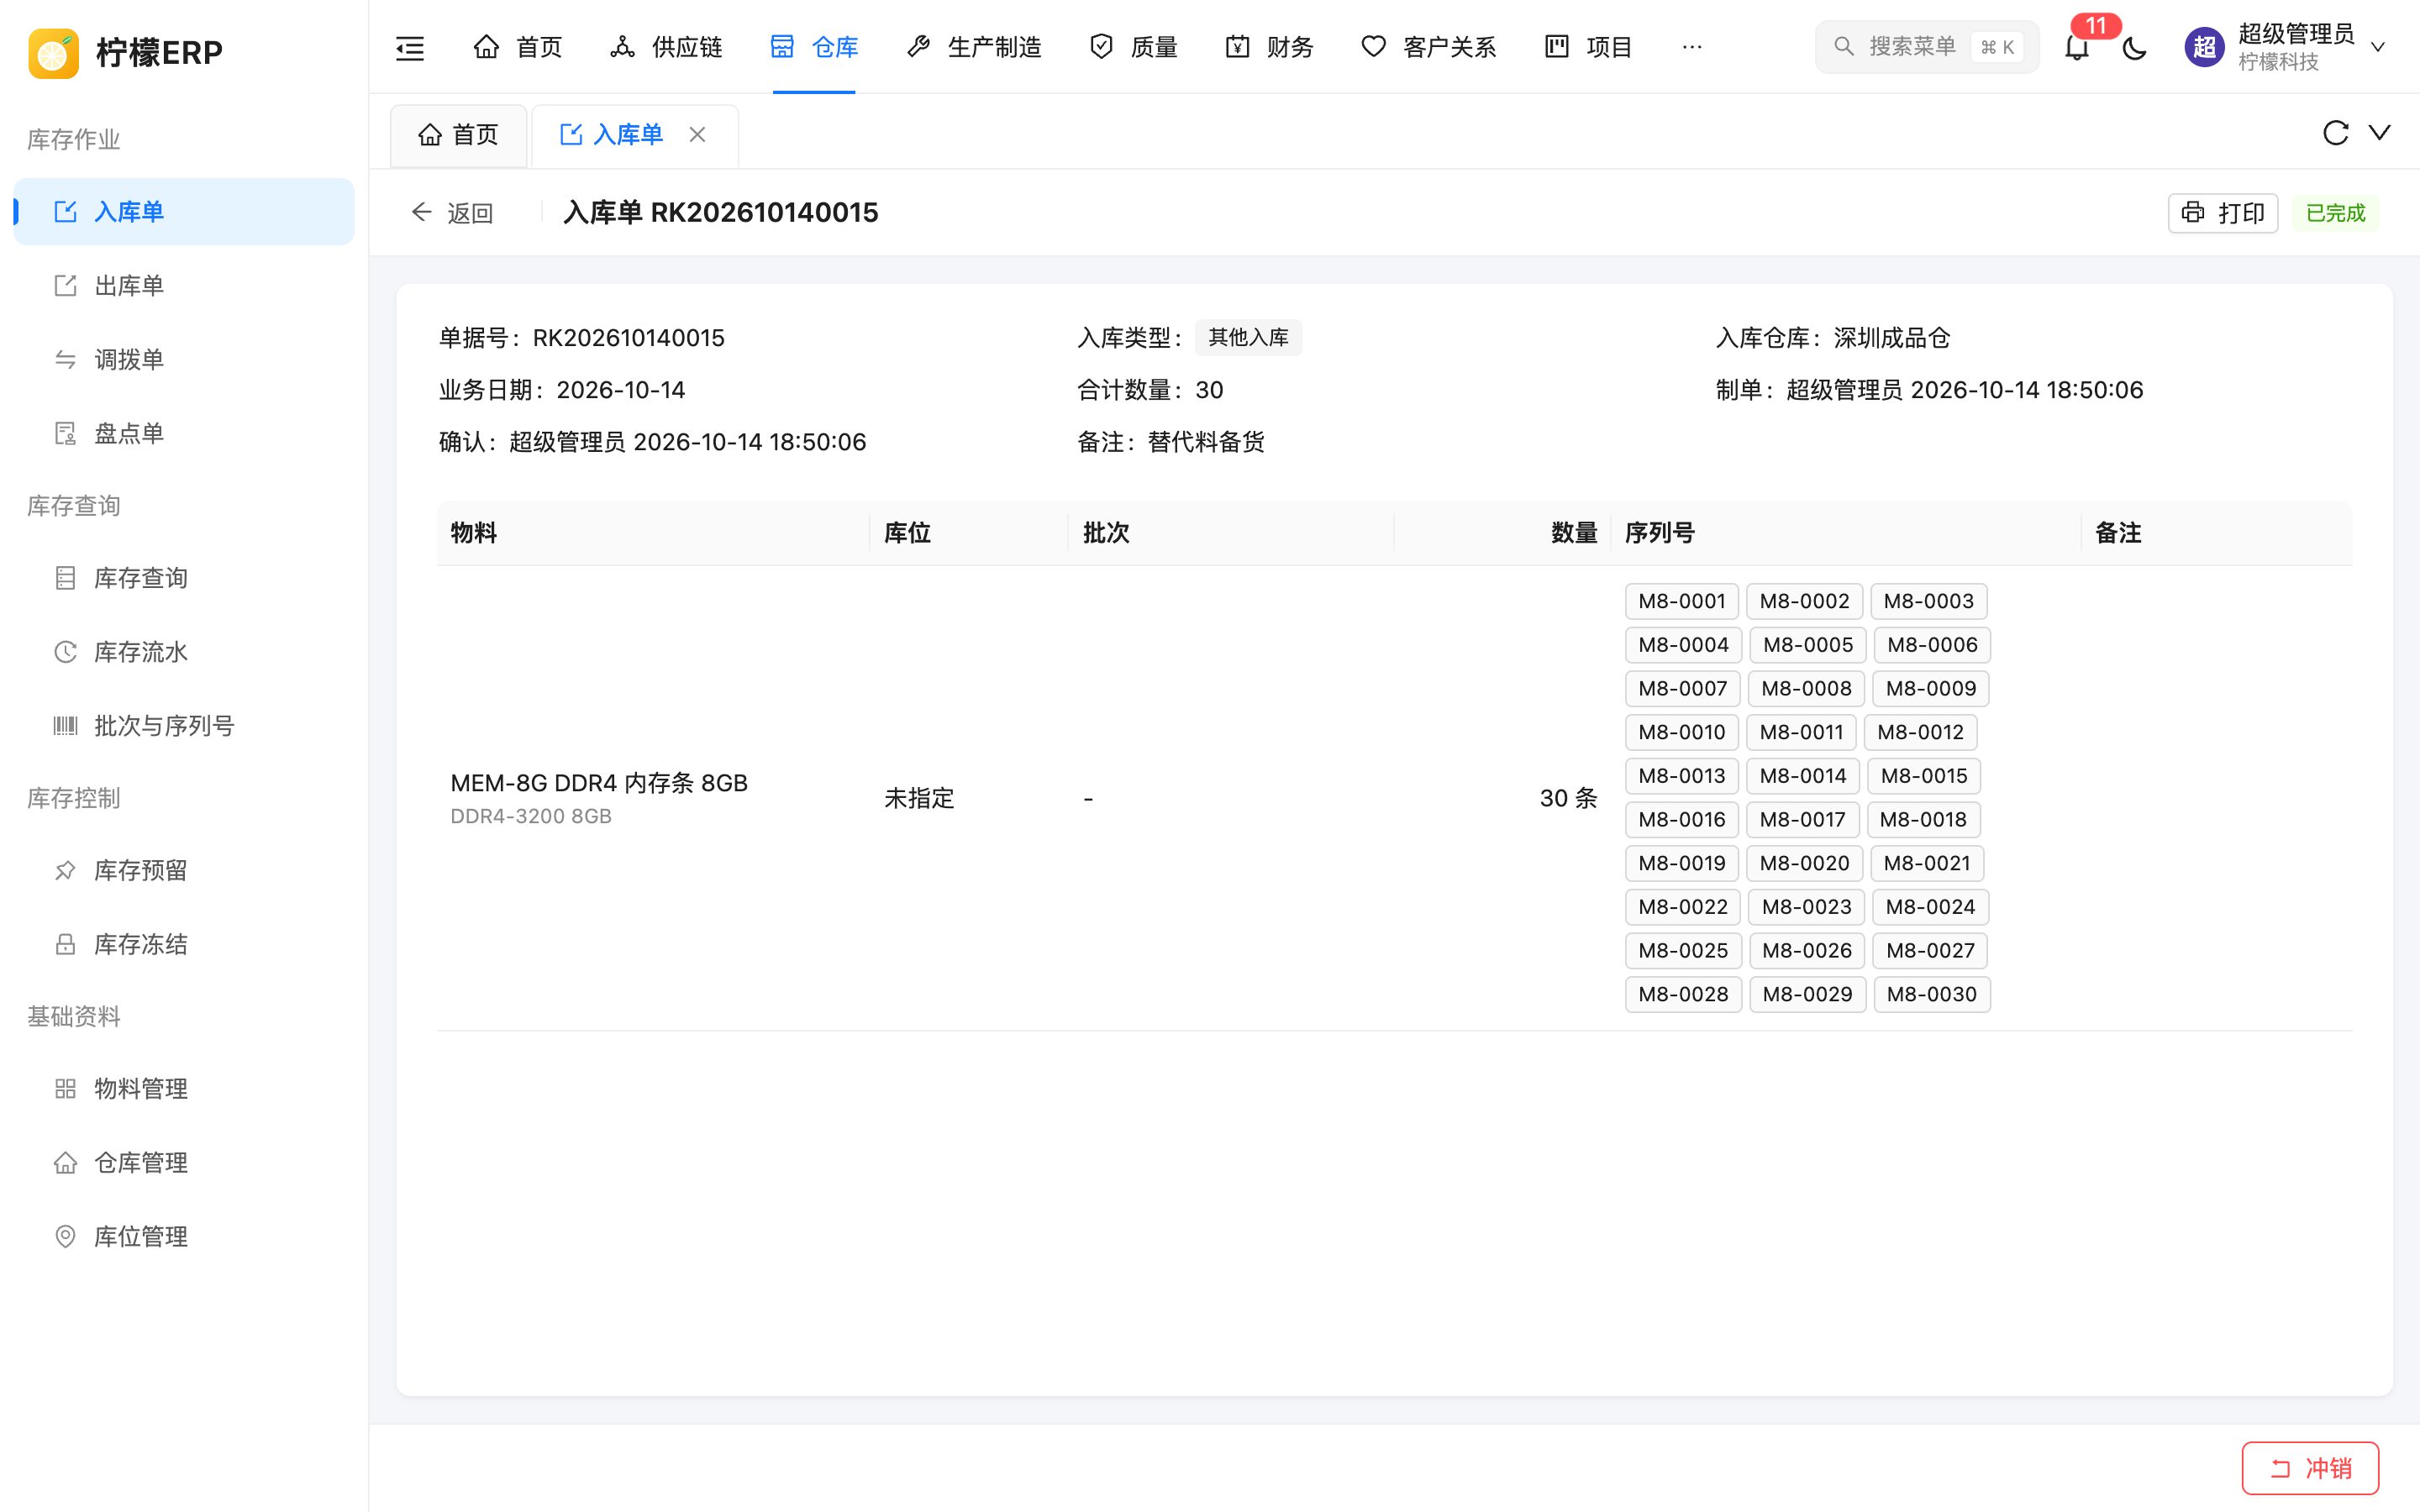Viewport: 2420px width, 1512px height.
Task: Click the 冲销 button
Action: click(x=2310, y=1467)
